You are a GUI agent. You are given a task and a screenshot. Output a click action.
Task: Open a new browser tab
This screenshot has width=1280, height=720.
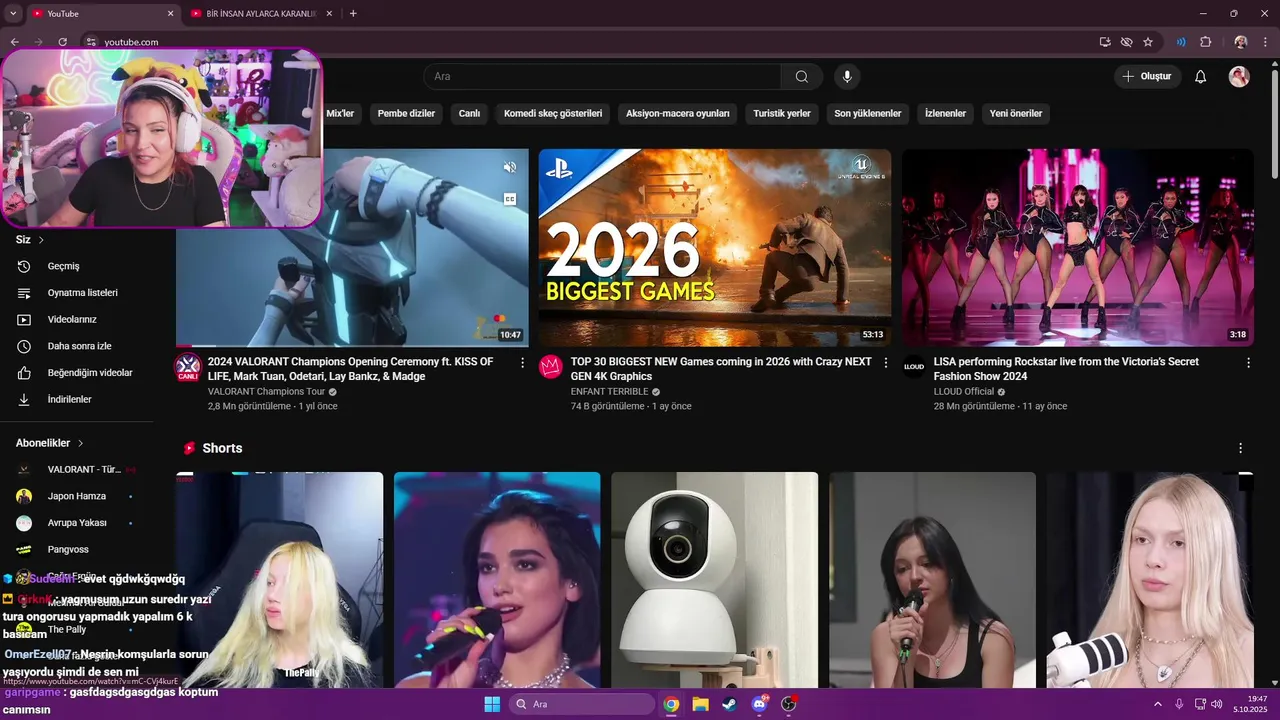[x=353, y=14]
